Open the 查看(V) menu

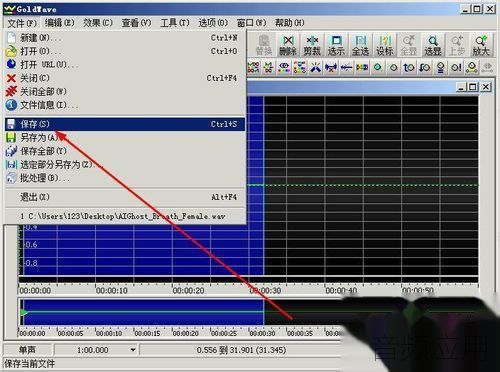136,23
